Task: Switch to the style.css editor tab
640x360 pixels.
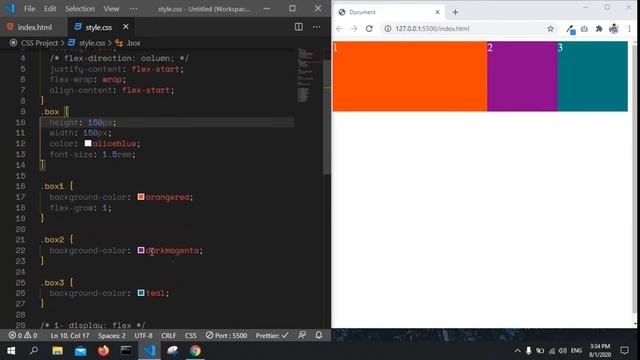Action: [98, 27]
